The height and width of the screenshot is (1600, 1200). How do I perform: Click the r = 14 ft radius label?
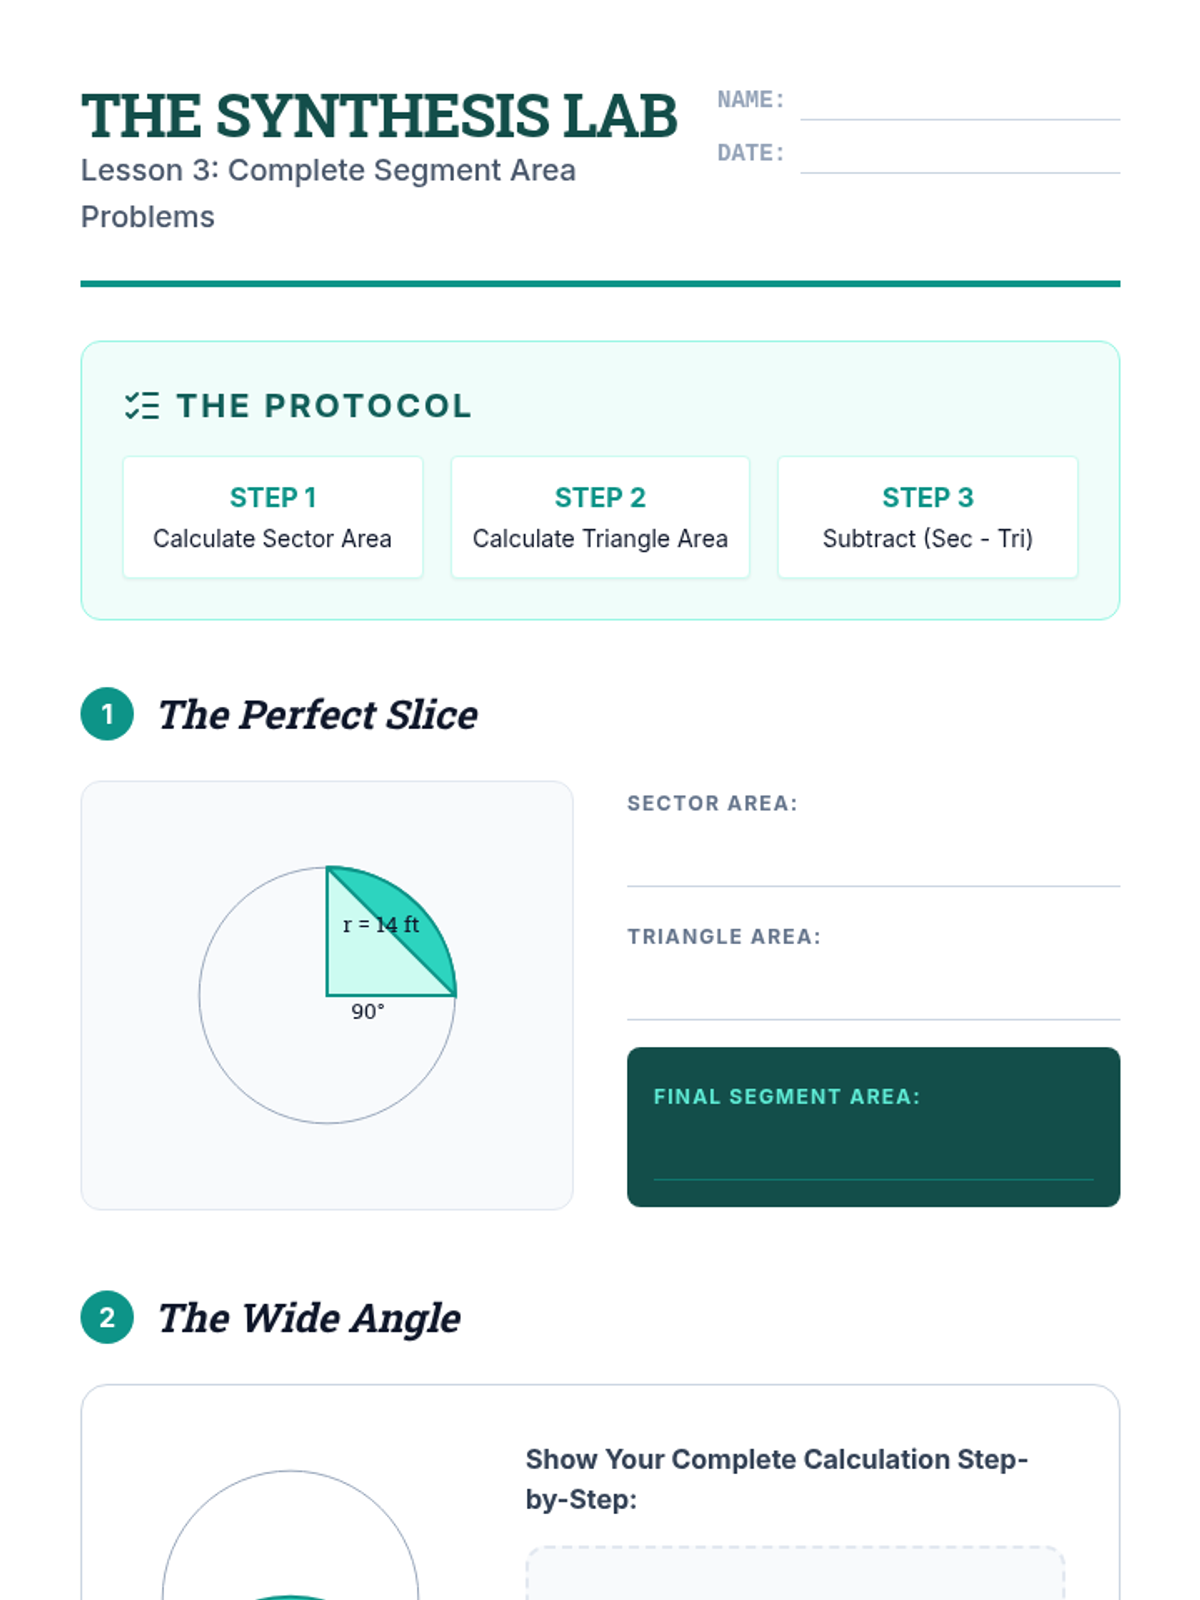pyautogui.click(x=380, y=925)
